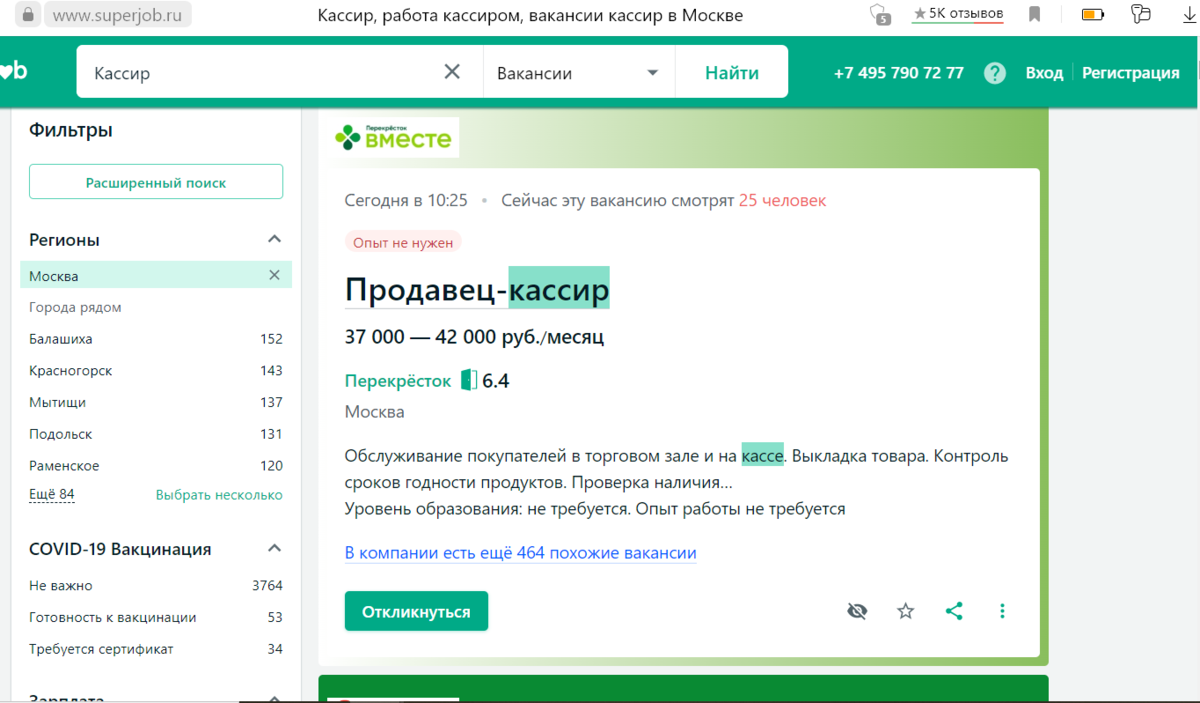Share the vacancy using the share icon
The height and width of the screenshot is (703, 1200).
click(954, 611)
